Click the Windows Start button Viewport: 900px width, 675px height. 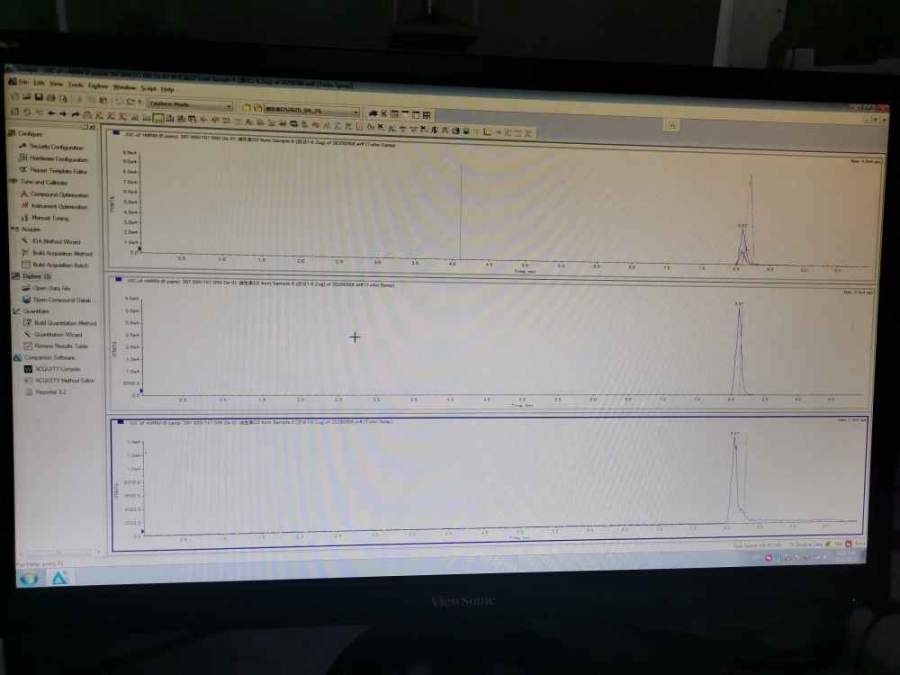pyautogui.click(x=28, y=578)
